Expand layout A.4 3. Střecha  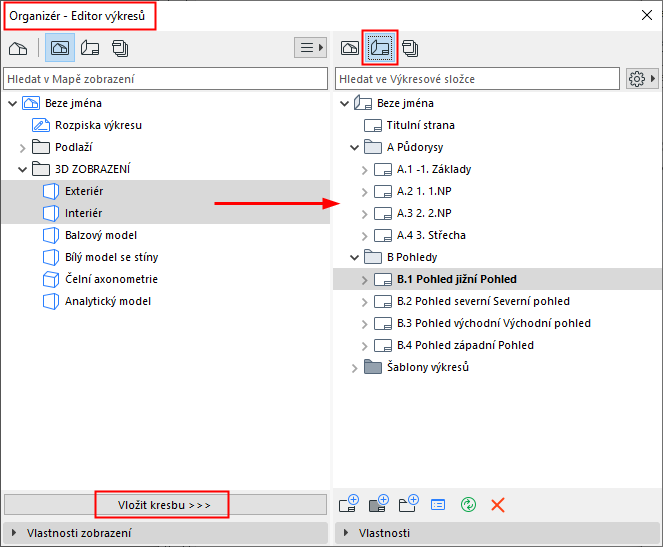(364, 236)
